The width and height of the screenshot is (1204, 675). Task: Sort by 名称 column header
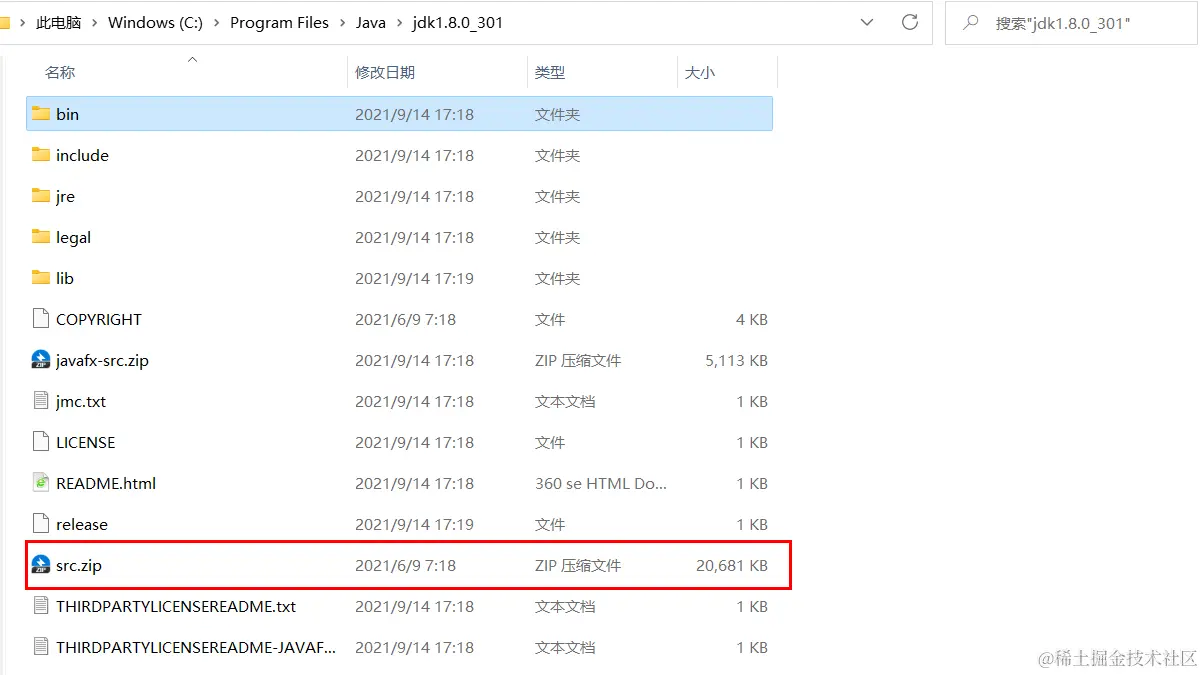60,72
